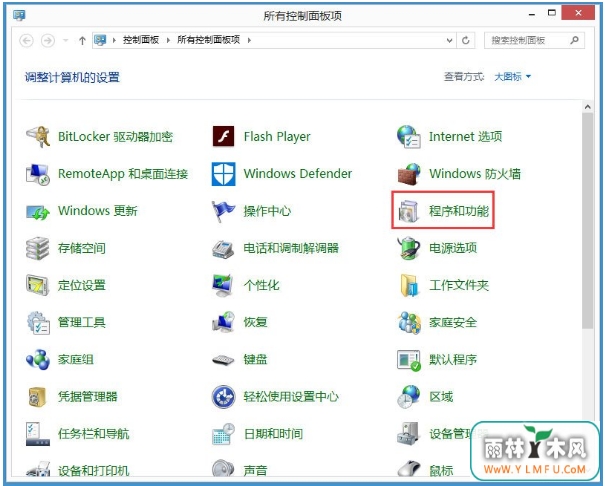This screenshot has height=486, width=605.
Task: Click the 区域 label
Action: tap(441, 397)
